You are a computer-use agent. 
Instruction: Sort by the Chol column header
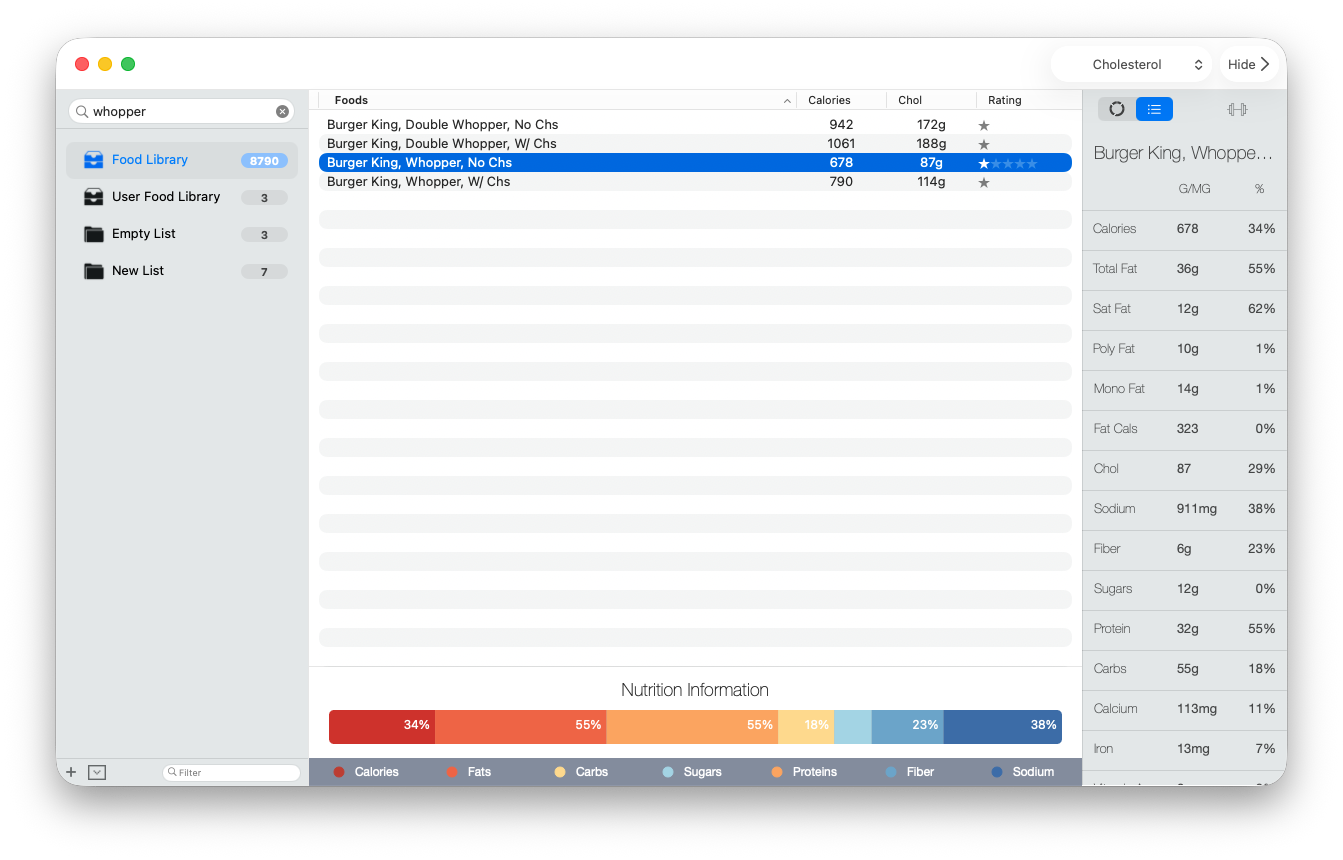(931, 100)
